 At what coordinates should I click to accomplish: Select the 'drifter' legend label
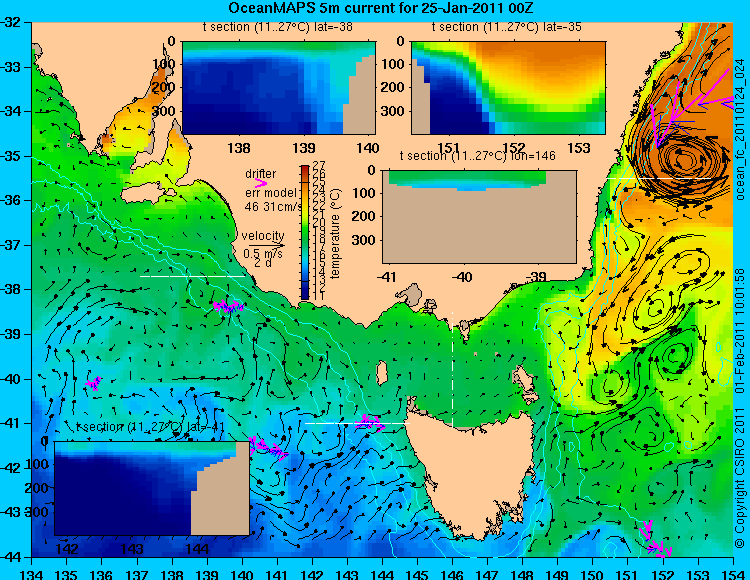tap(261, 174)
